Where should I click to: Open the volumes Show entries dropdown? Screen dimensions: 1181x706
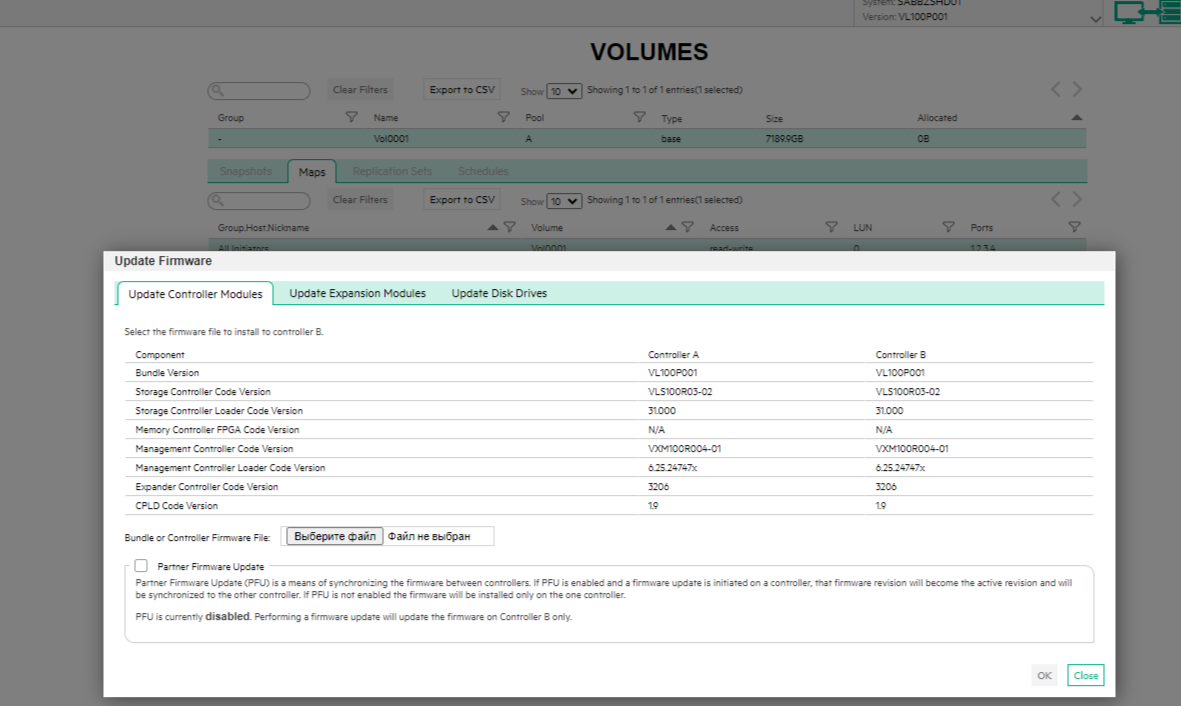coord(563,91)
